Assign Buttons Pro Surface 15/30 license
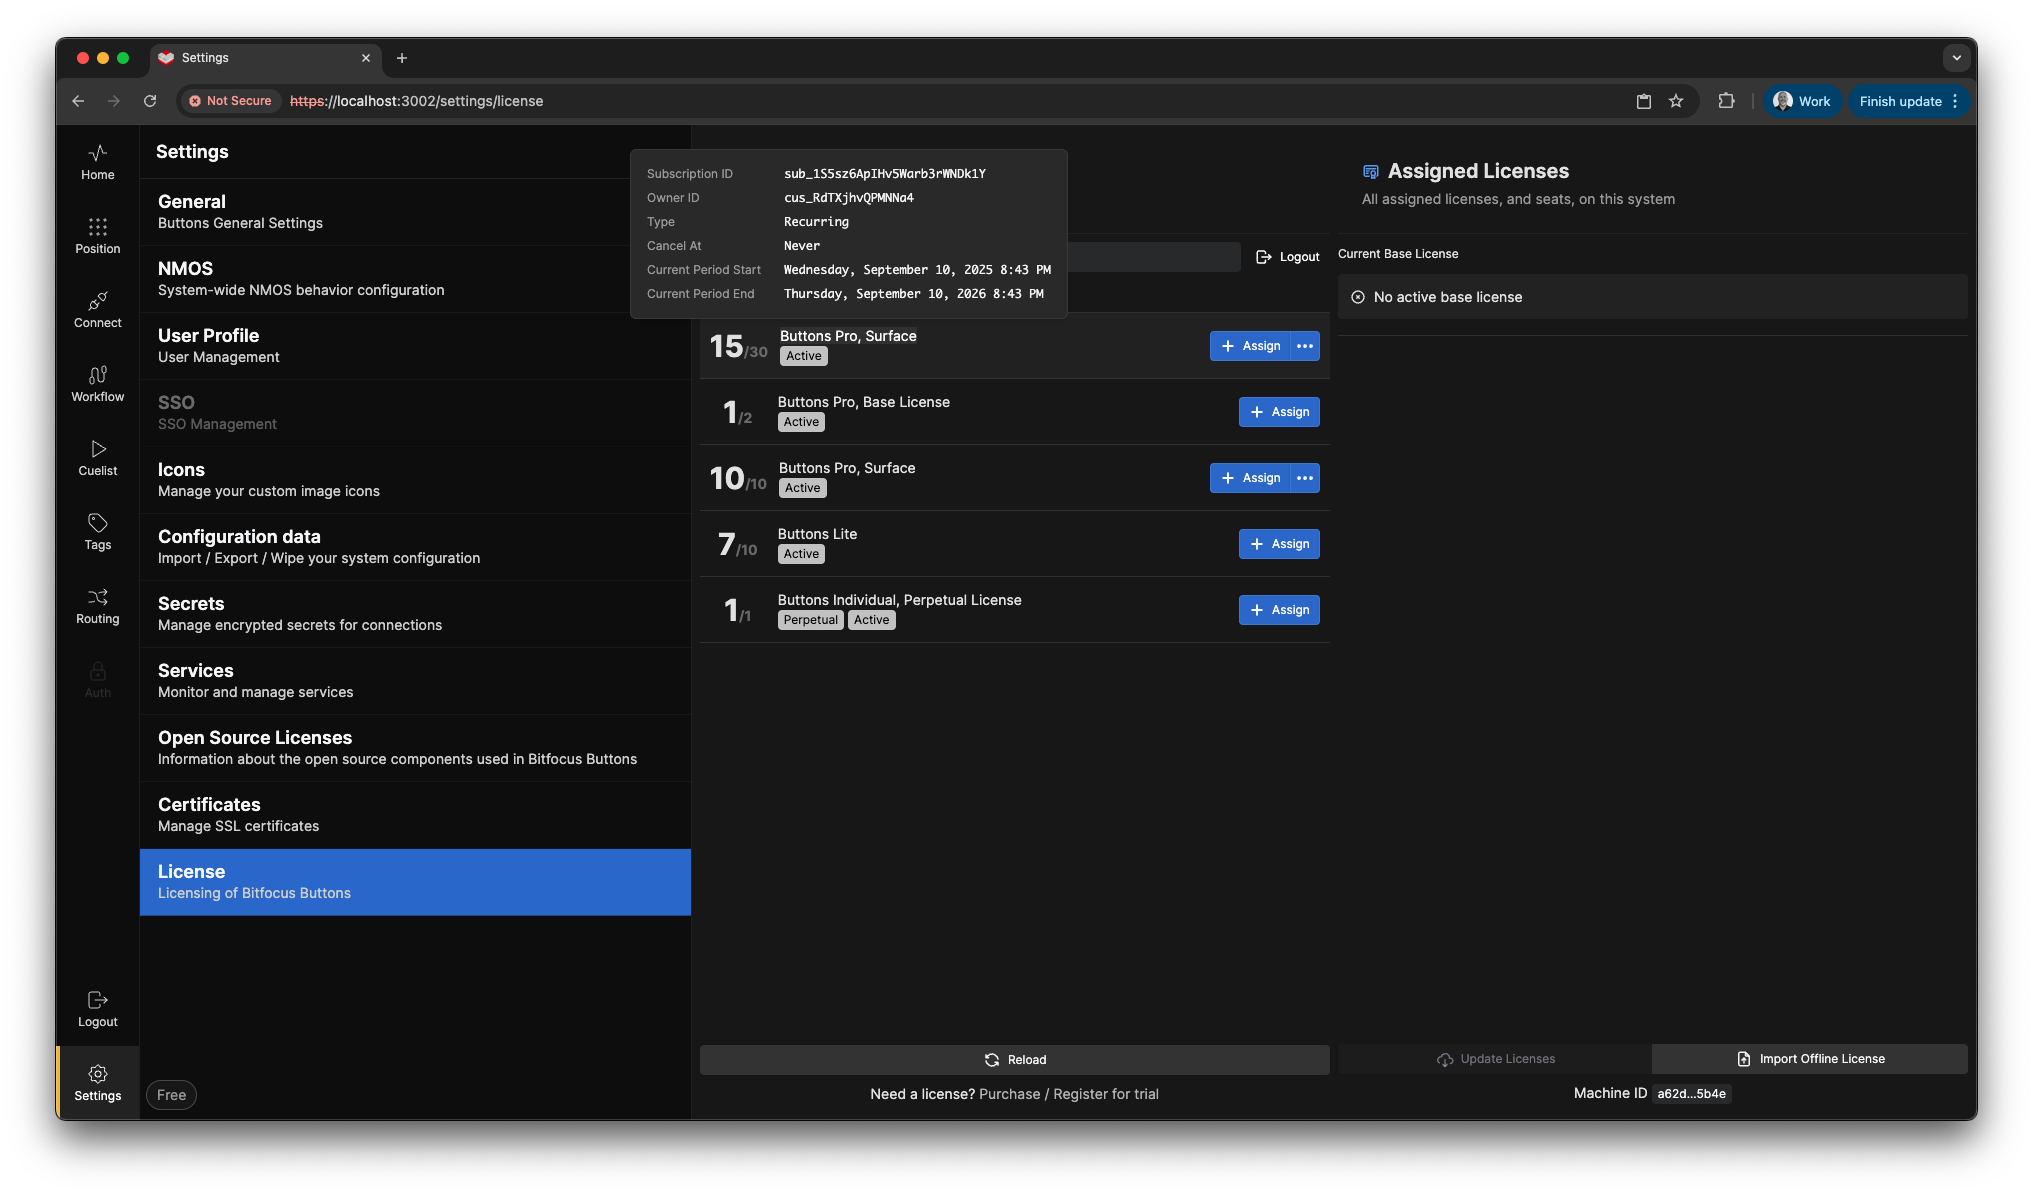 (1250, 346)
